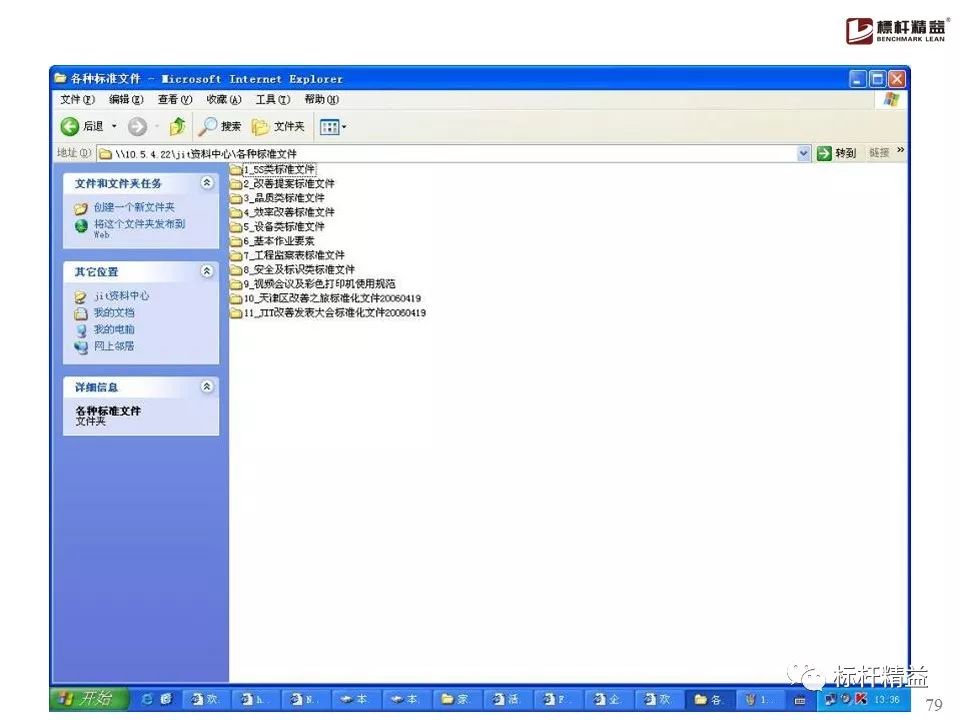The image size is (960, 720).
Task: Open jit资料中心 in Other Places
Action: (121, 296)
